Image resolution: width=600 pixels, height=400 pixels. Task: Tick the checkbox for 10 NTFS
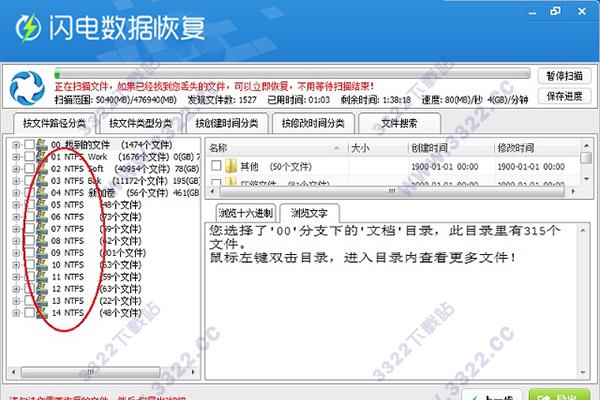tap(29, 264)
